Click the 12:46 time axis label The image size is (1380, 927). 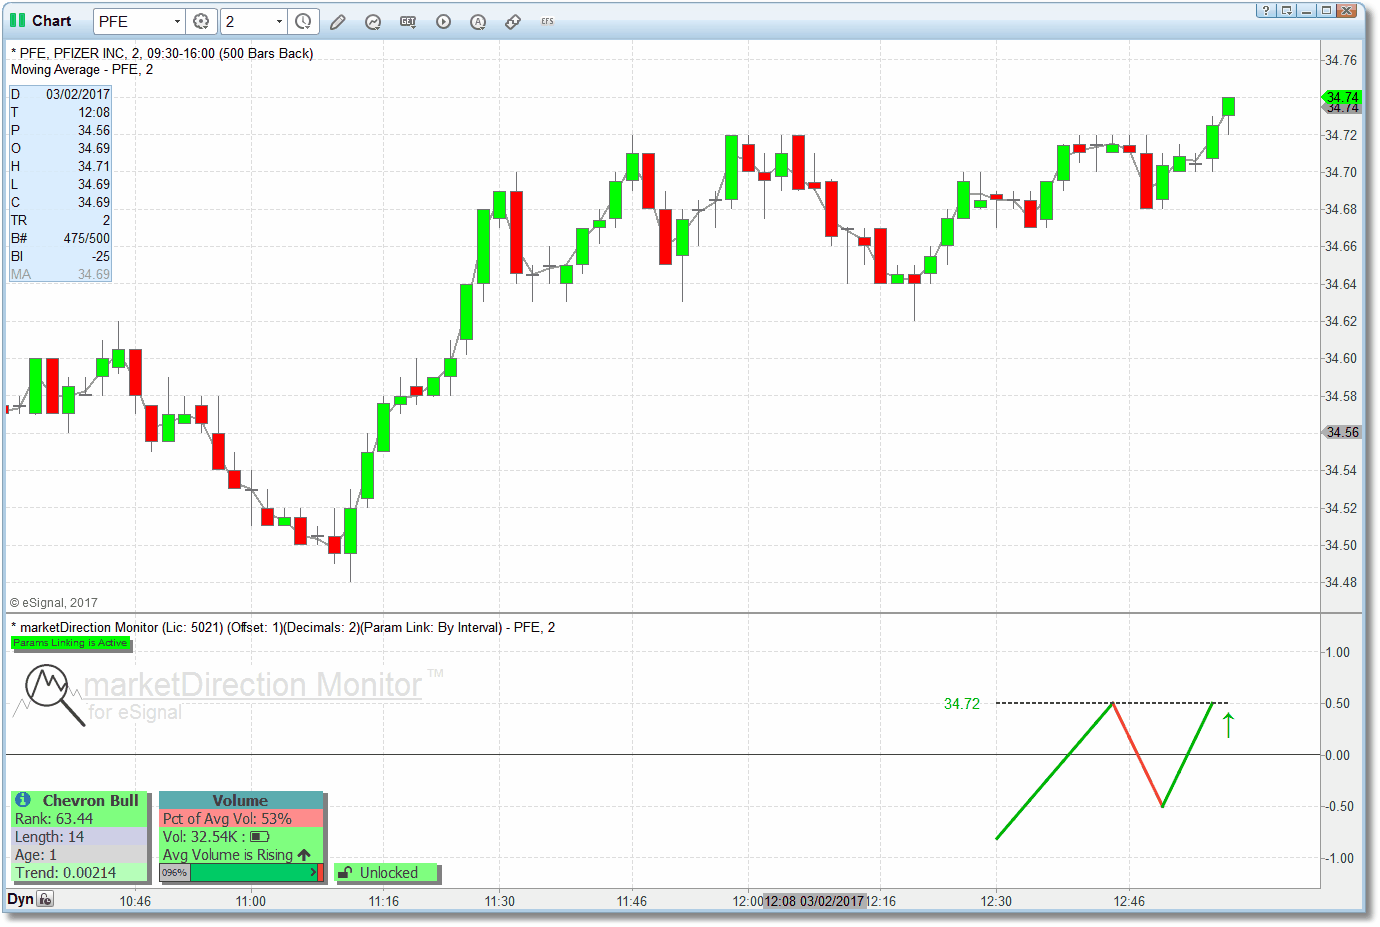coord(1129,901)
